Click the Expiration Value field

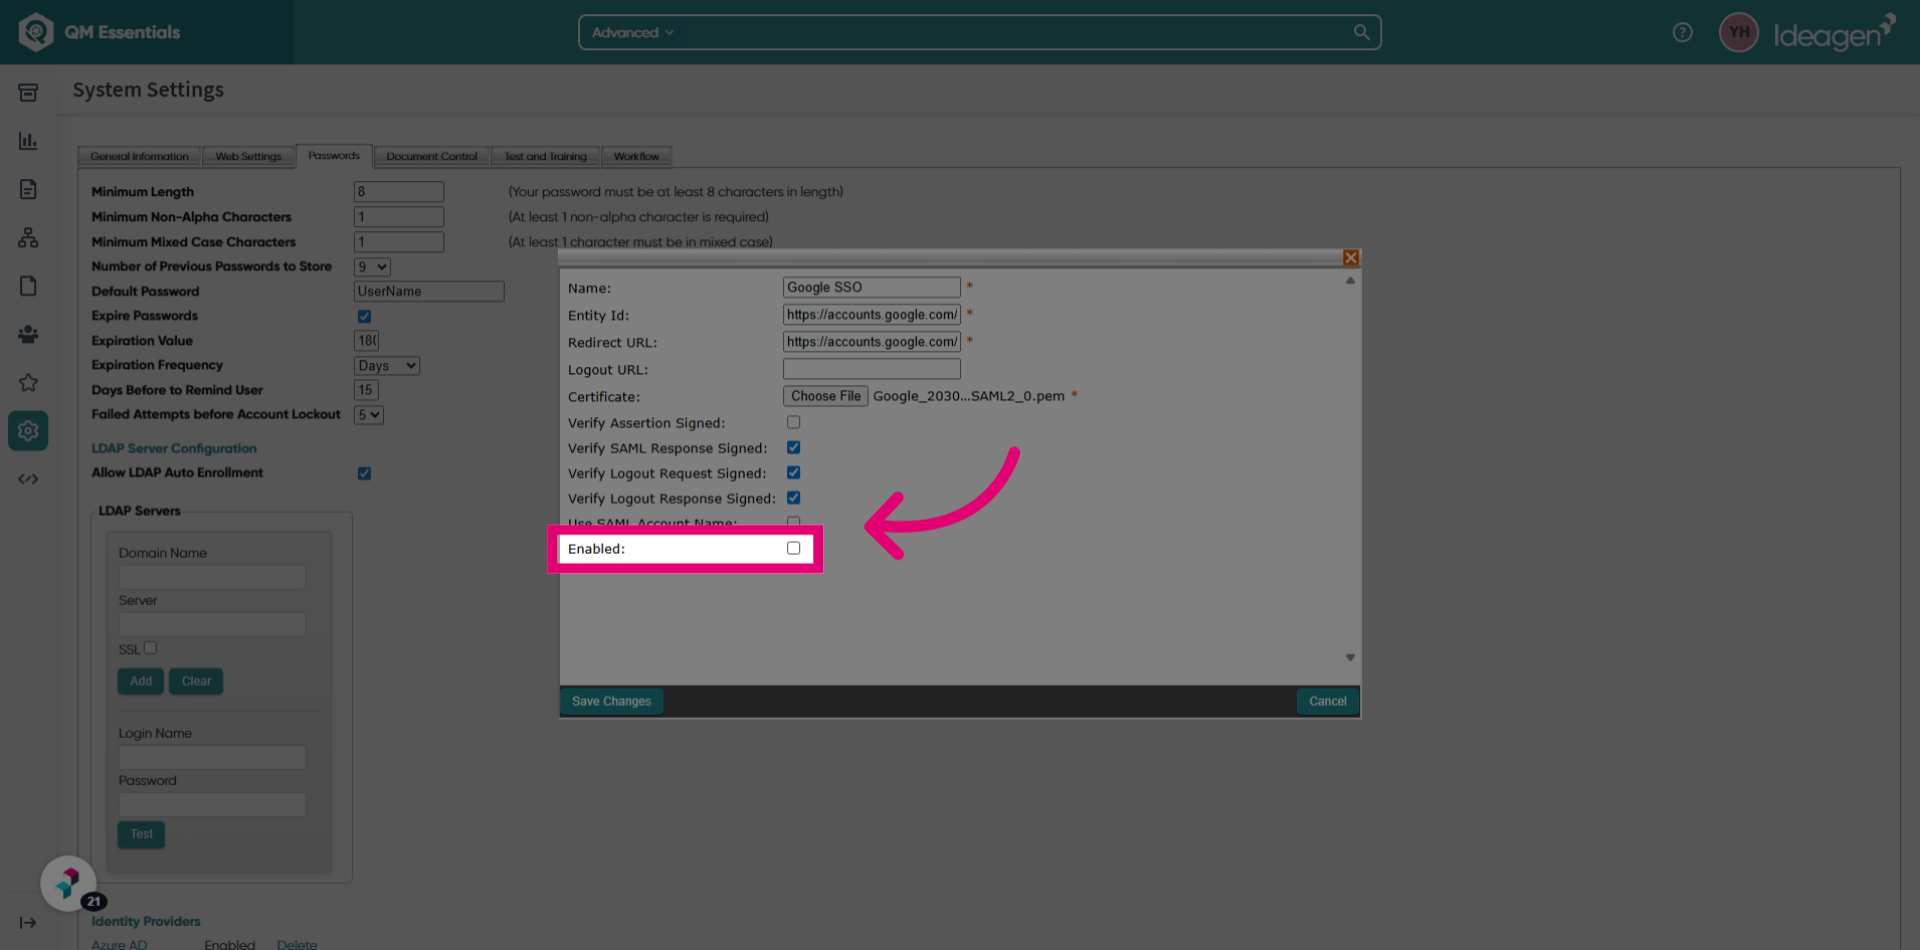pyautogui.click(x=367, y=341)
